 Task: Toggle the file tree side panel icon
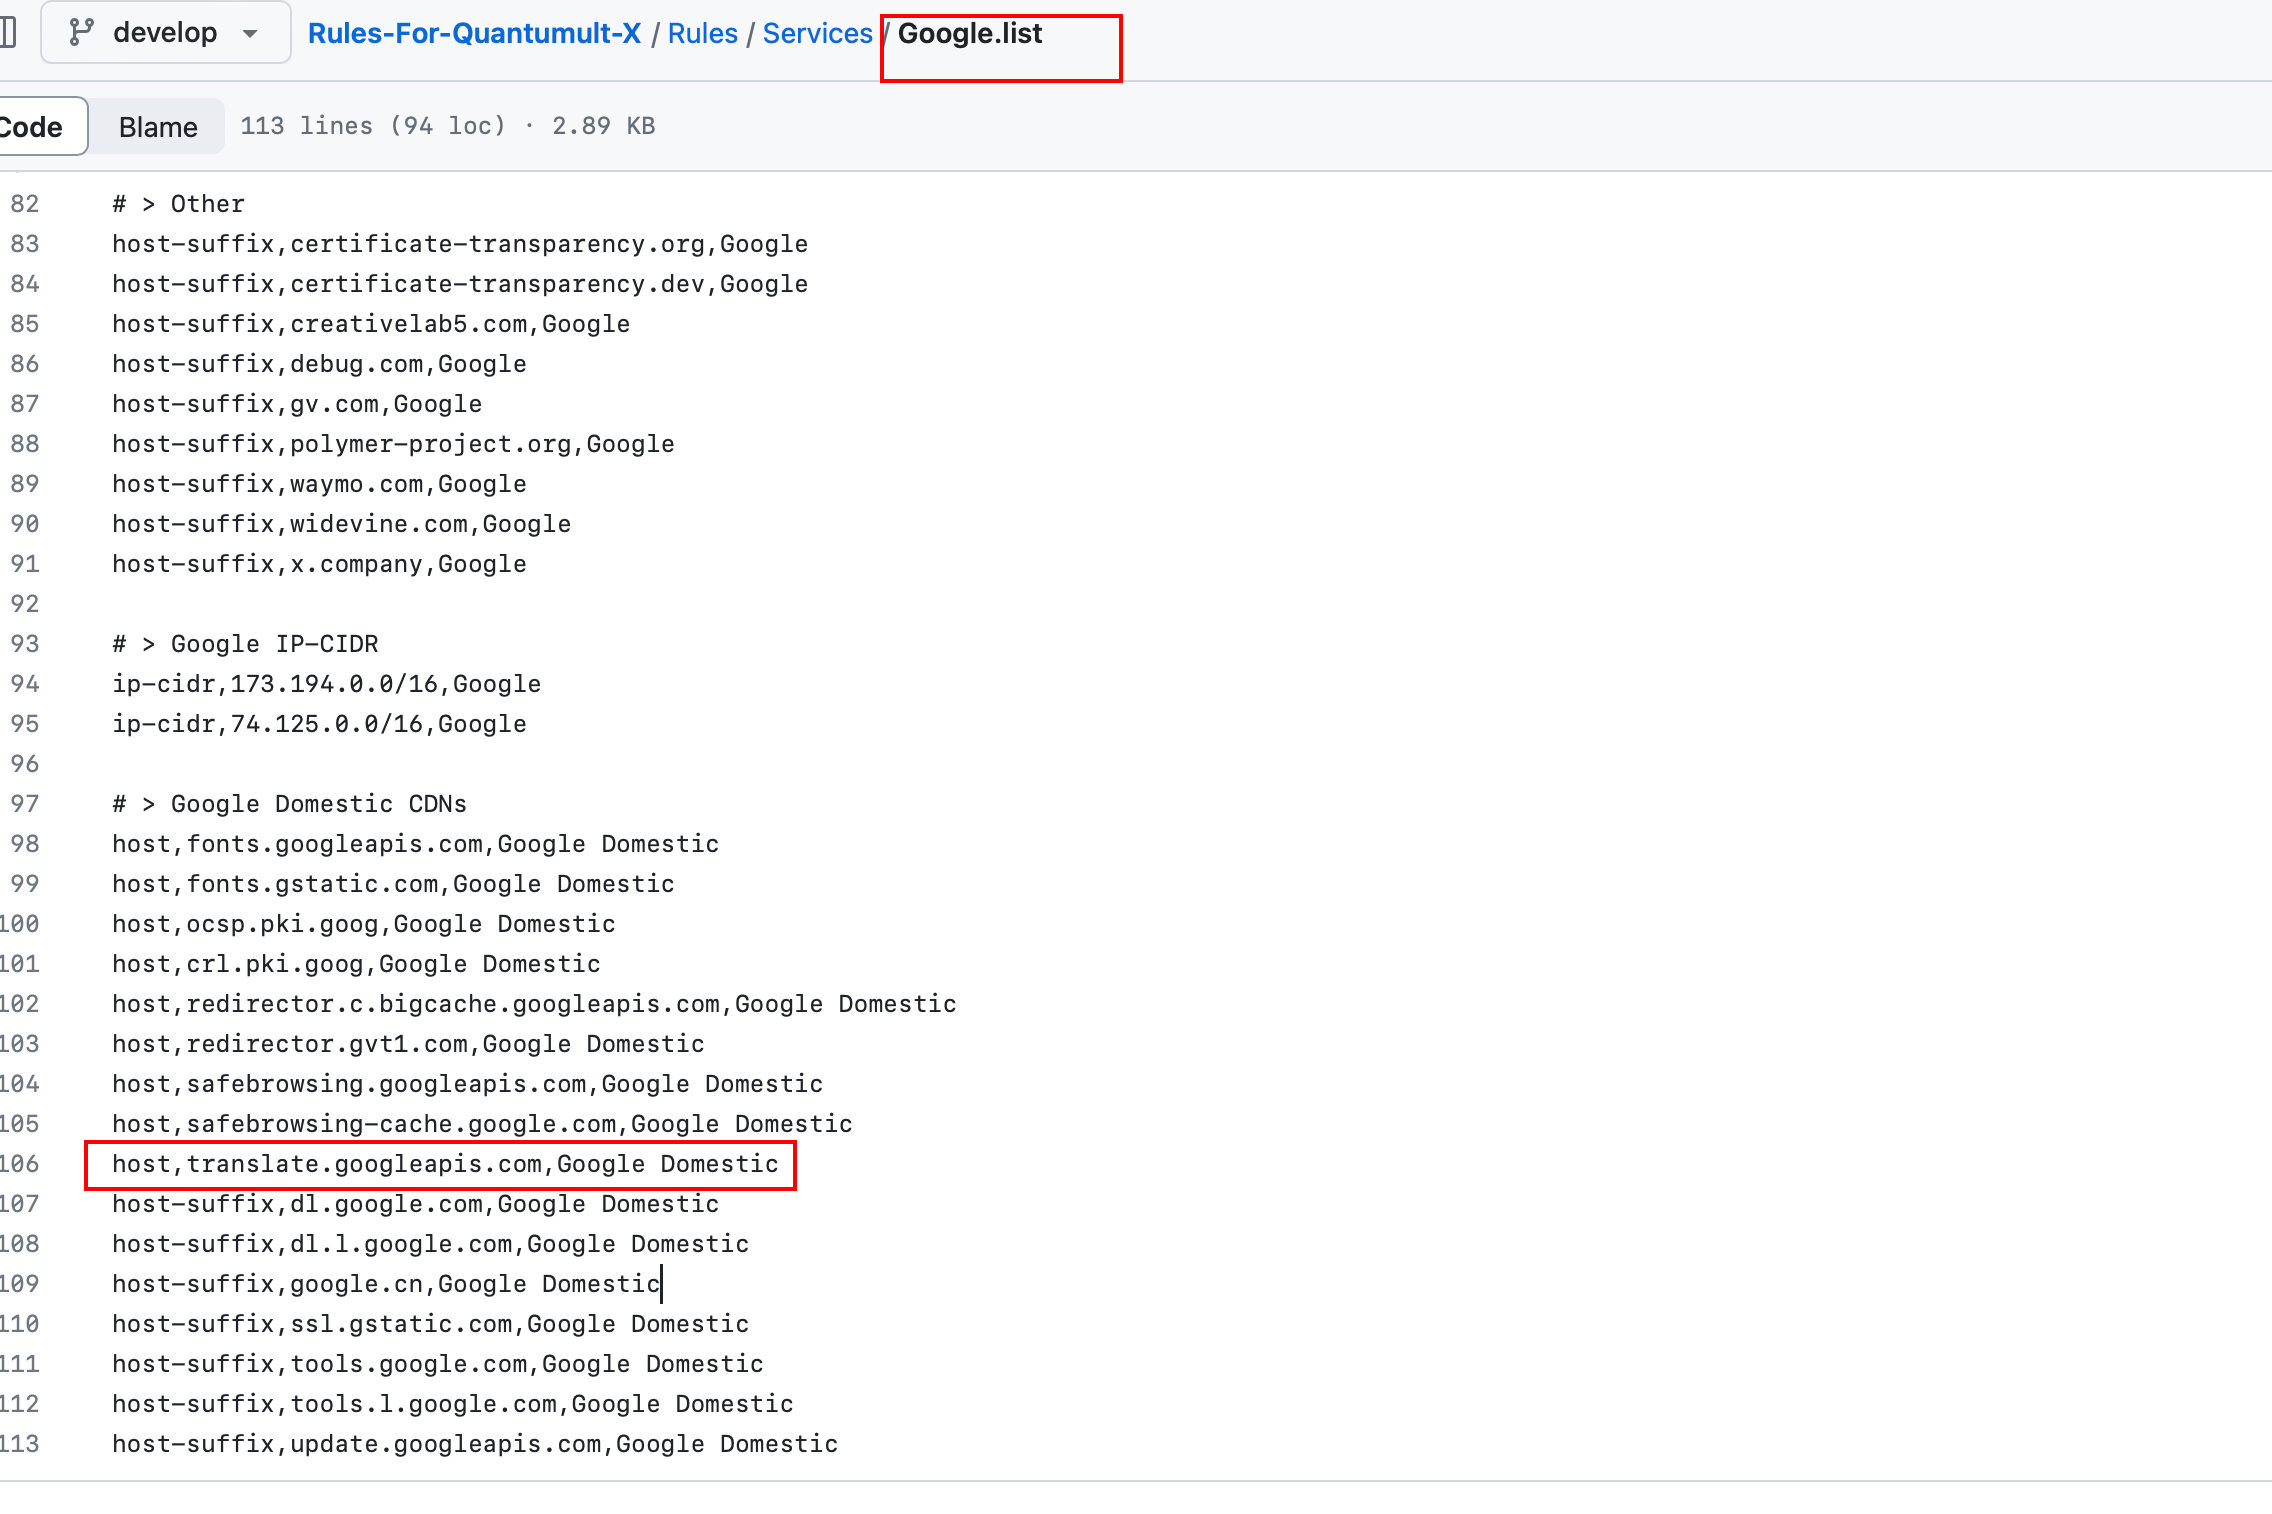pyautogui.click(x=8, y=33)
